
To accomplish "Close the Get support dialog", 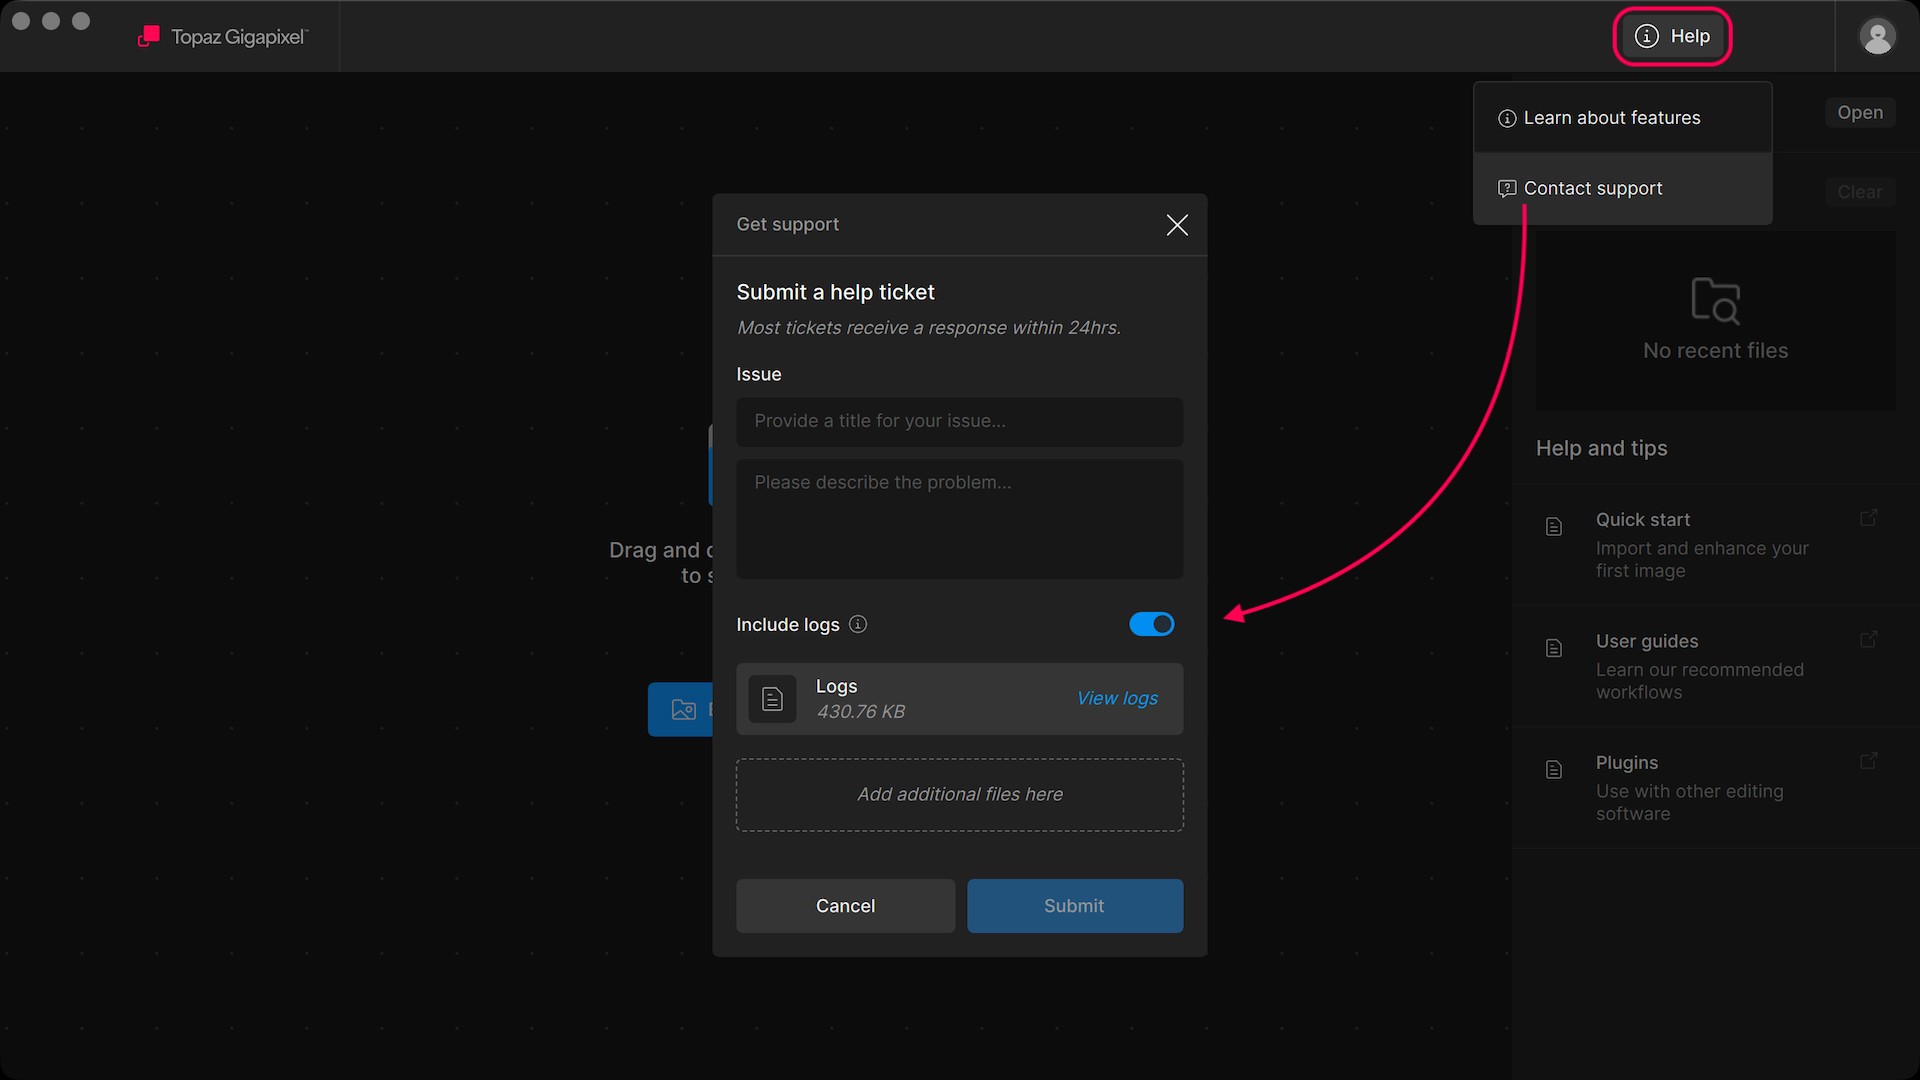I will [1177, 225].
